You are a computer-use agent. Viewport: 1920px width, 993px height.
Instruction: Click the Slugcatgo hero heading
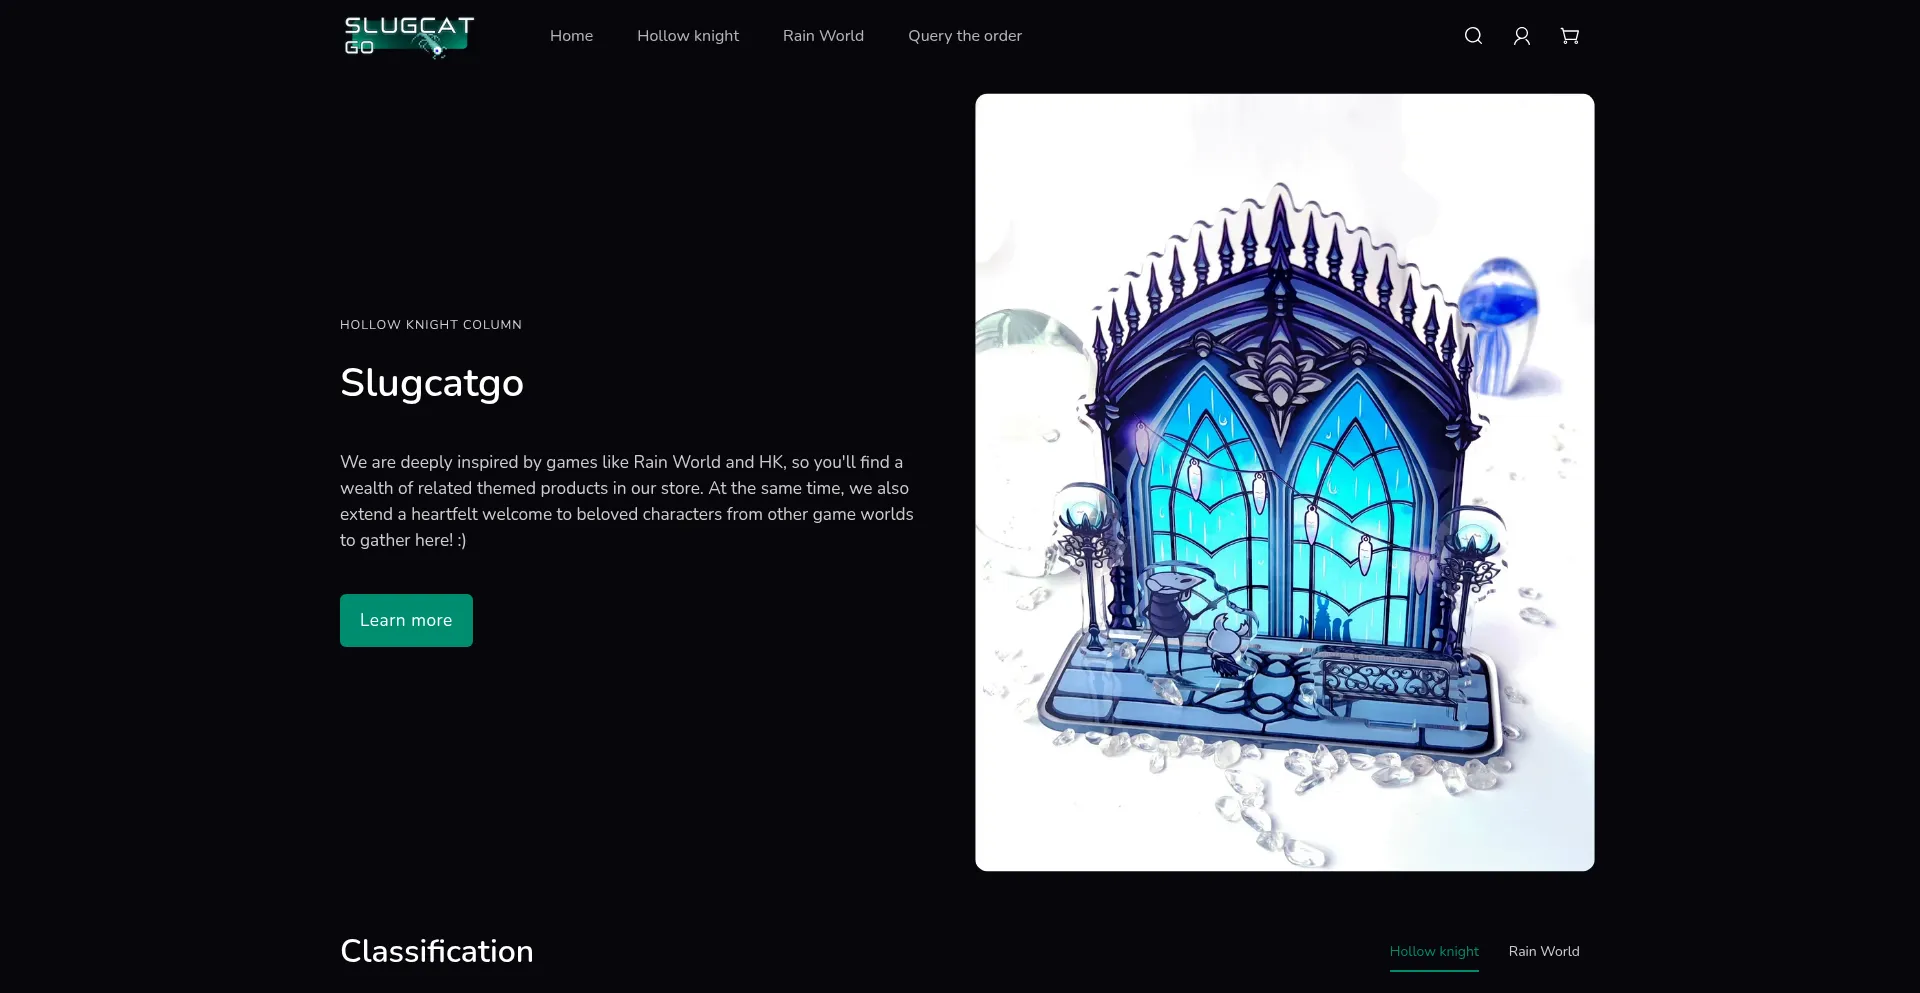tap(431, 383)
